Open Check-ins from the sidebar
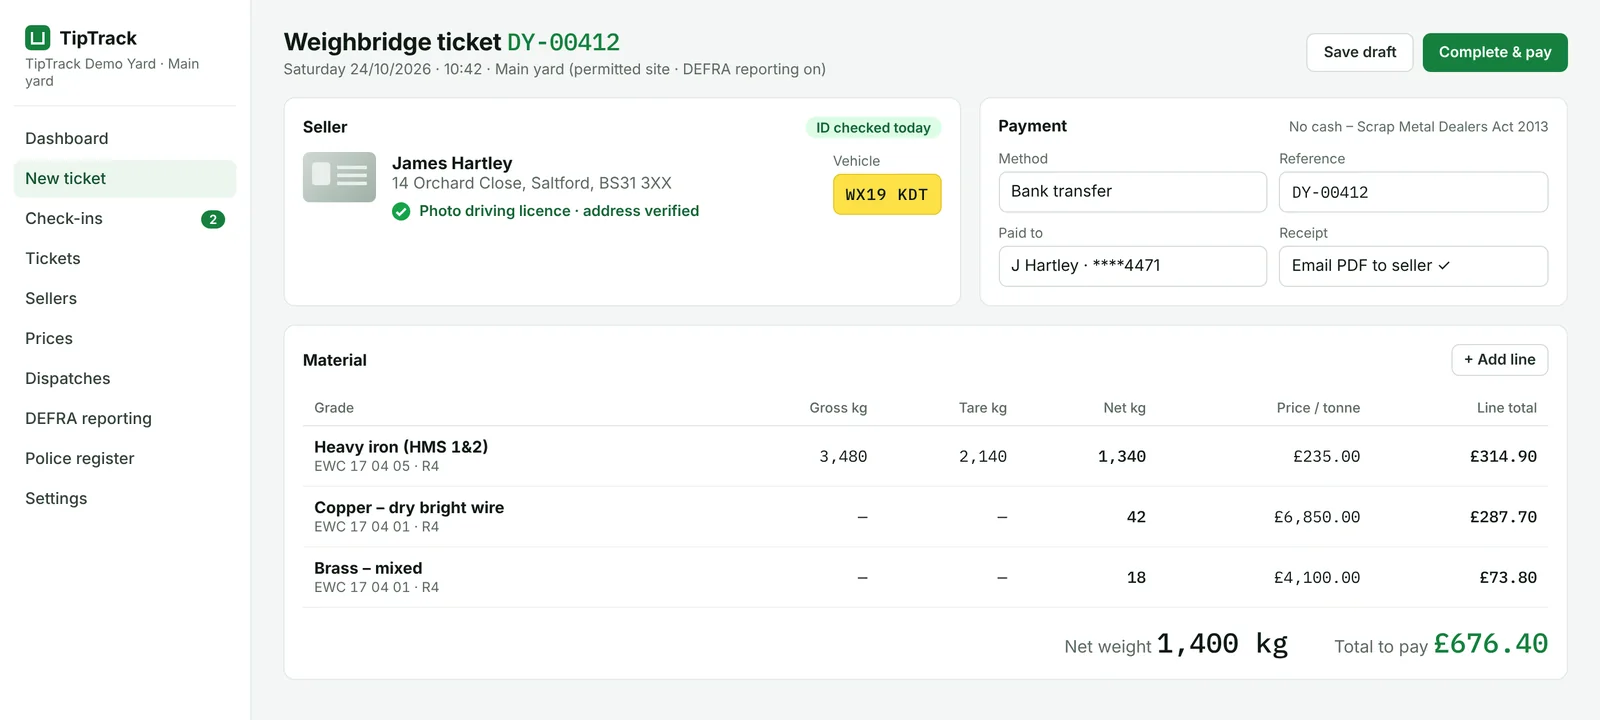 click(125, 218)
